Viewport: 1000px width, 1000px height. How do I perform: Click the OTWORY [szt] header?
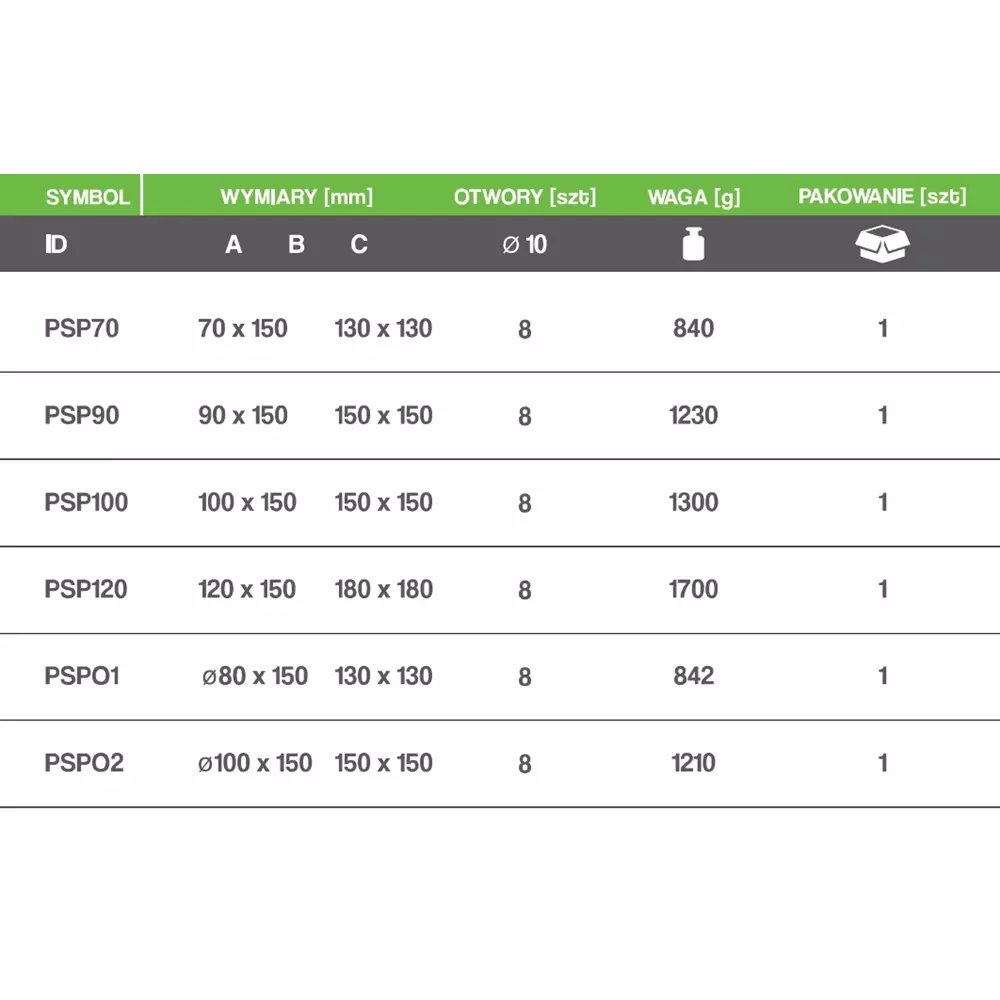coord(525,197)
